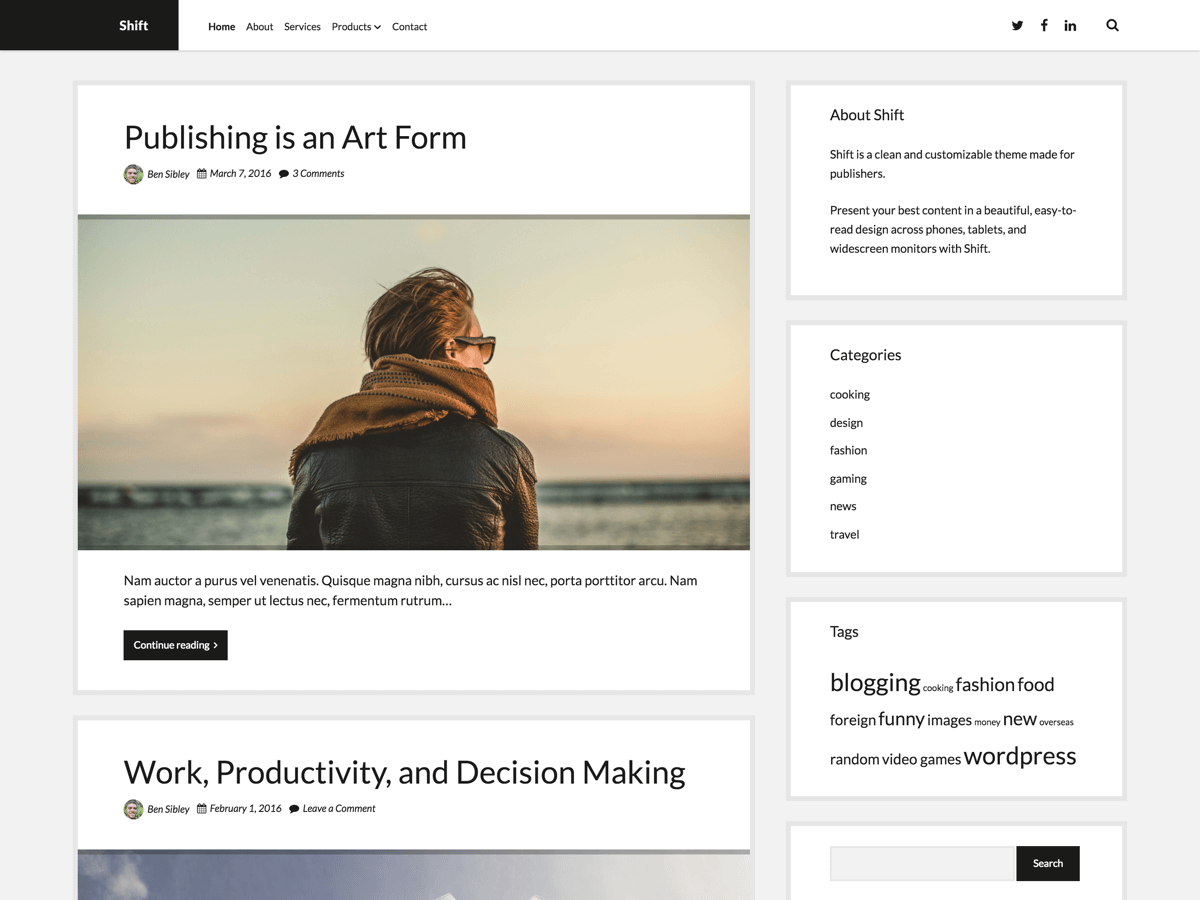Click the Continue reading button
1200x900 pixels.
point(175,645)
